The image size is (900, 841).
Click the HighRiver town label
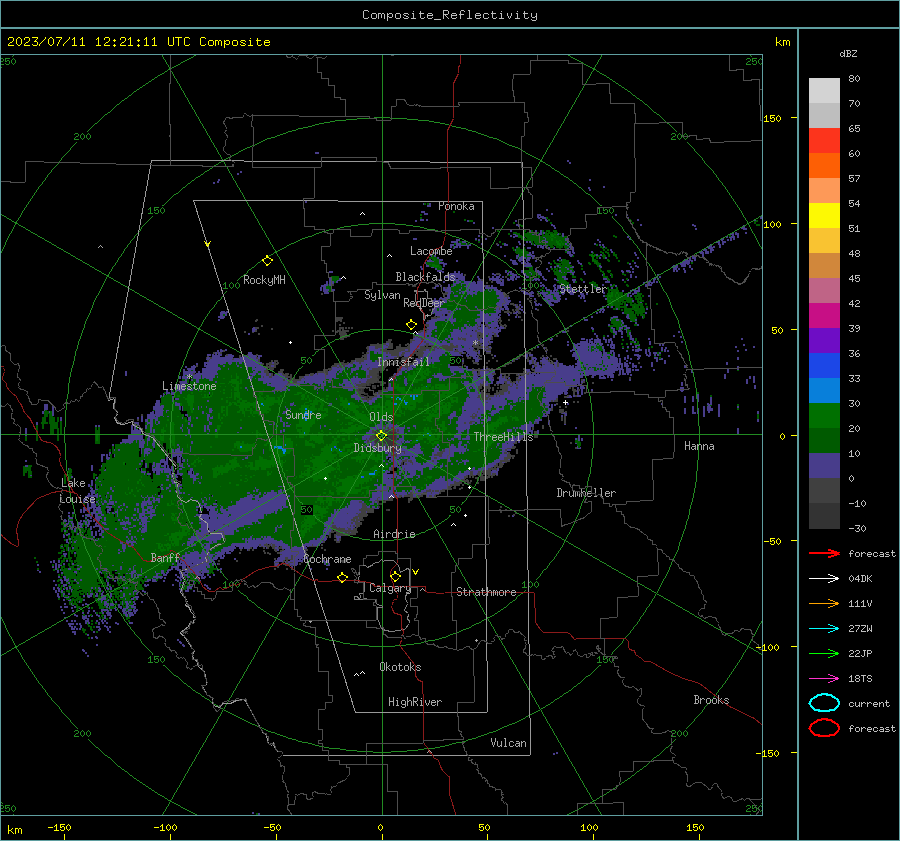(415, 702)
